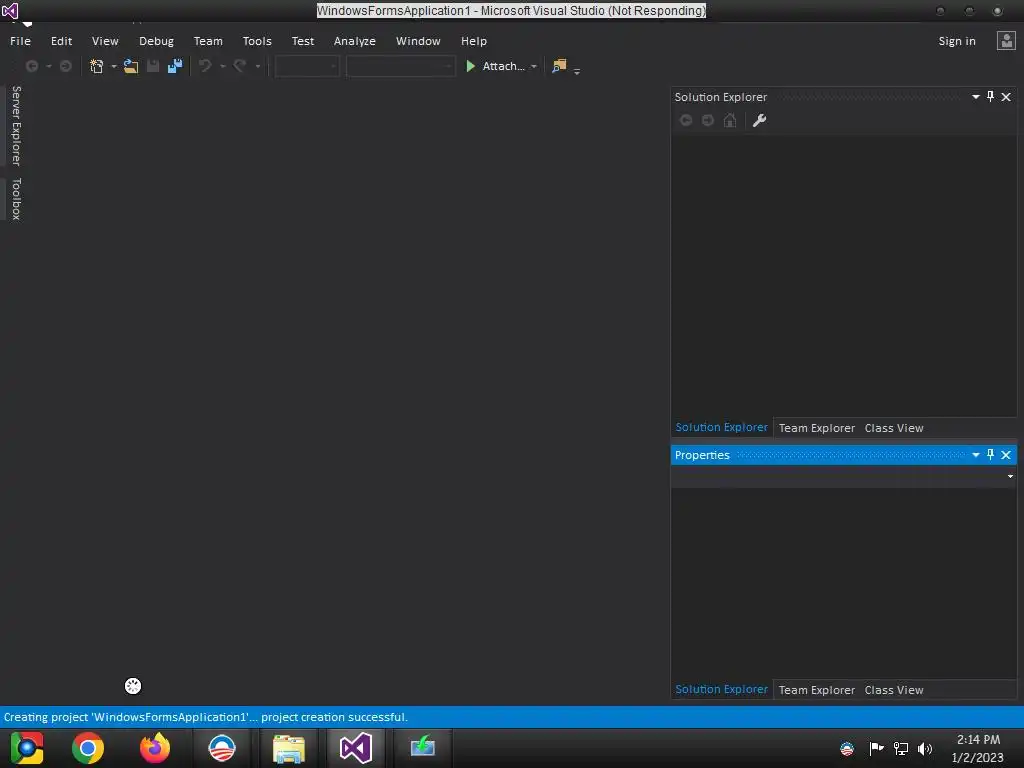Click Chrome icon in the taskbar
The height and width of the screenshot is (768, 1024).
click(x=88, y=748)
